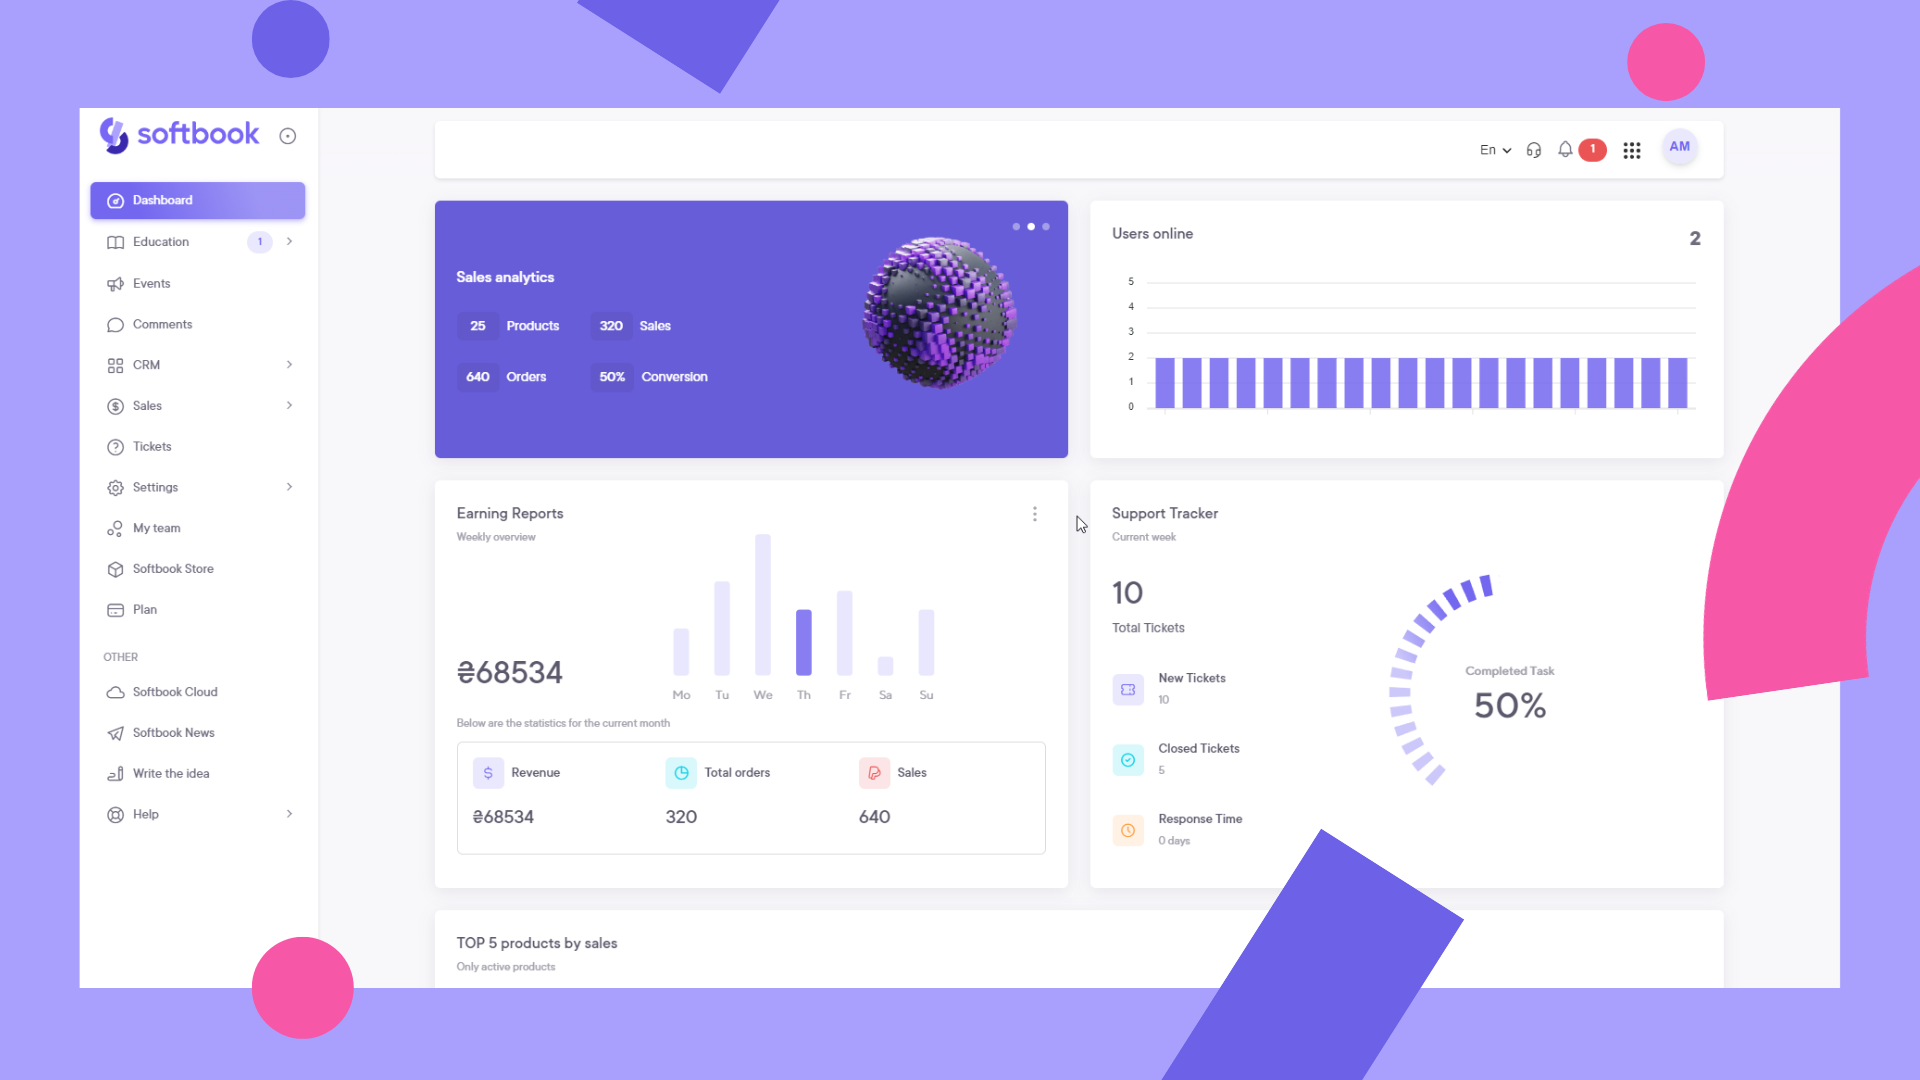
Task: Select the CRM sidebar icon
Action: pos(115,364)
